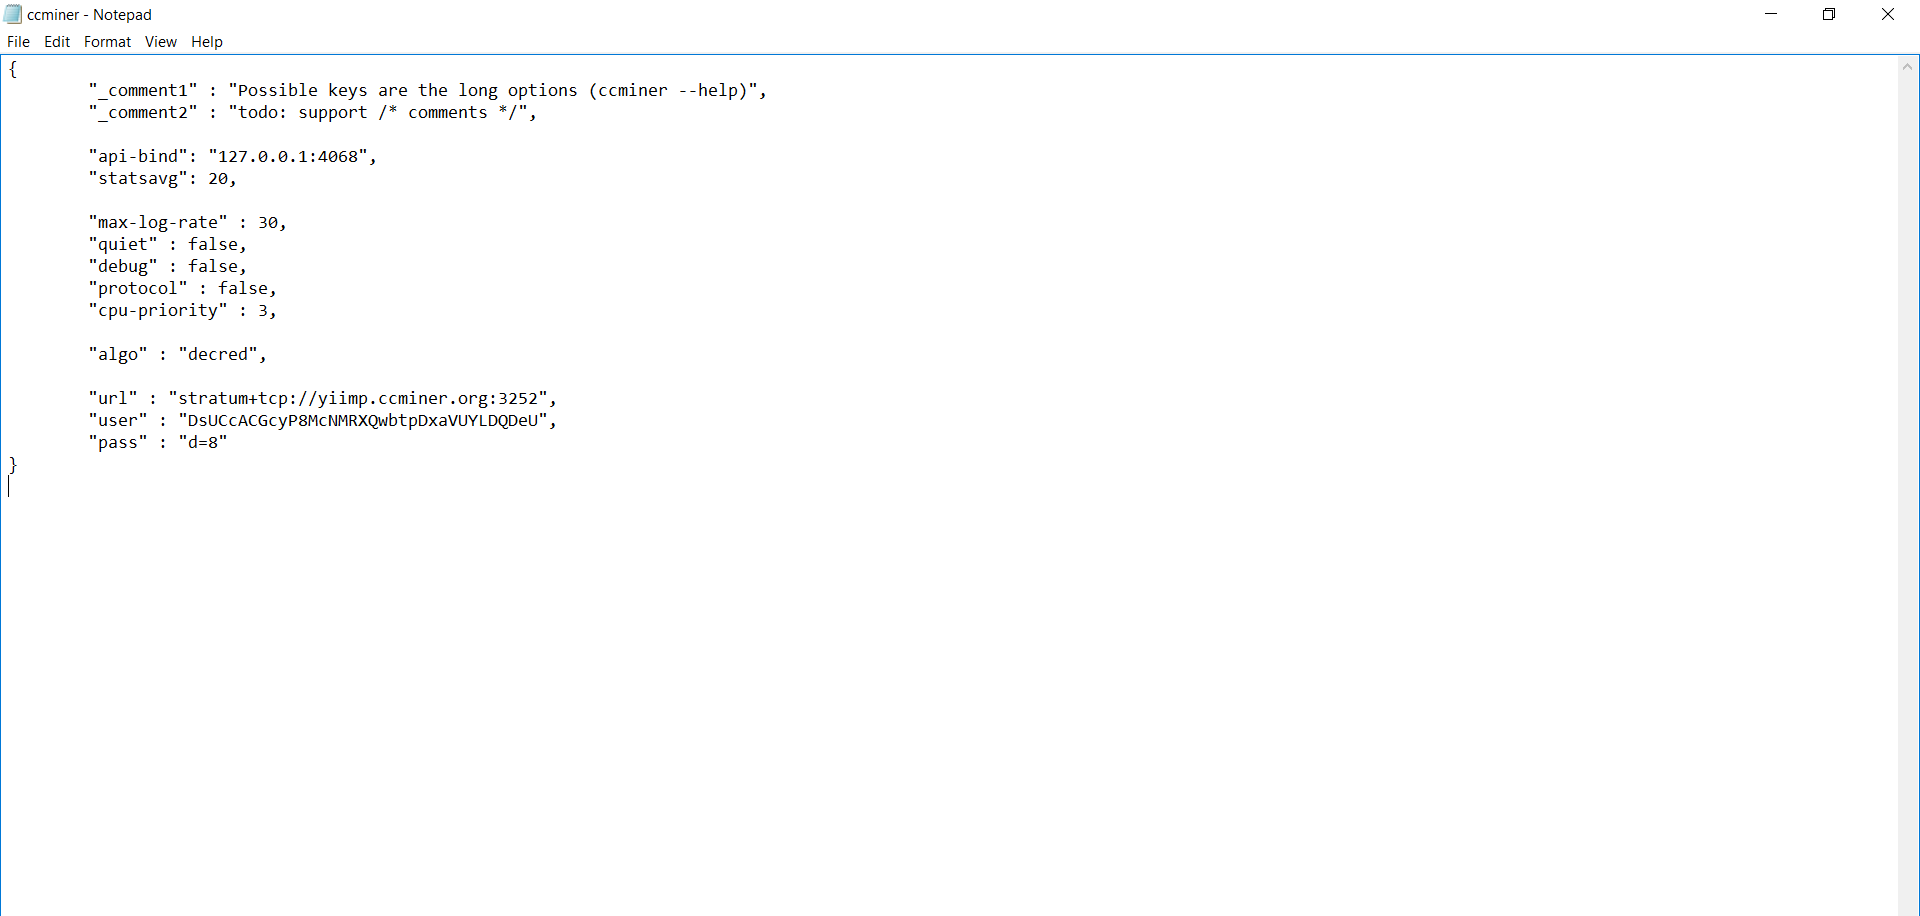This screenshot has width=1920, height=916.
Task: Click the "quiet" key text
Action: (123, 245)
